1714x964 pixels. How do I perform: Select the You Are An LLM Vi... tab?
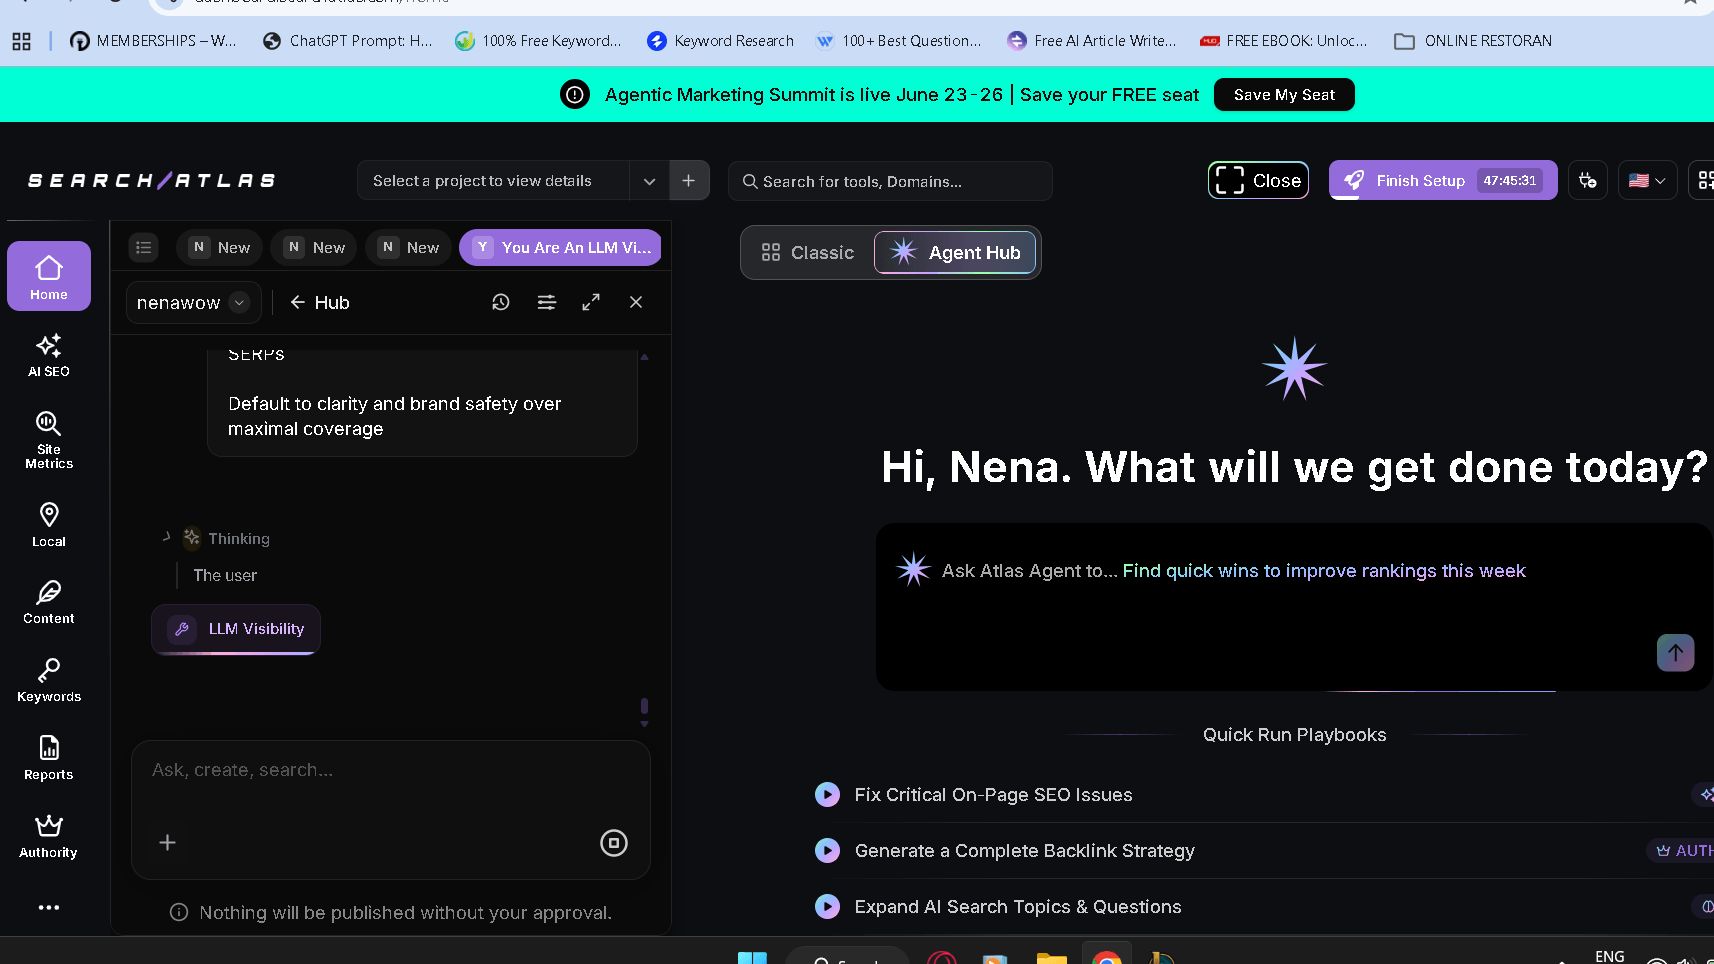point(561,247)
